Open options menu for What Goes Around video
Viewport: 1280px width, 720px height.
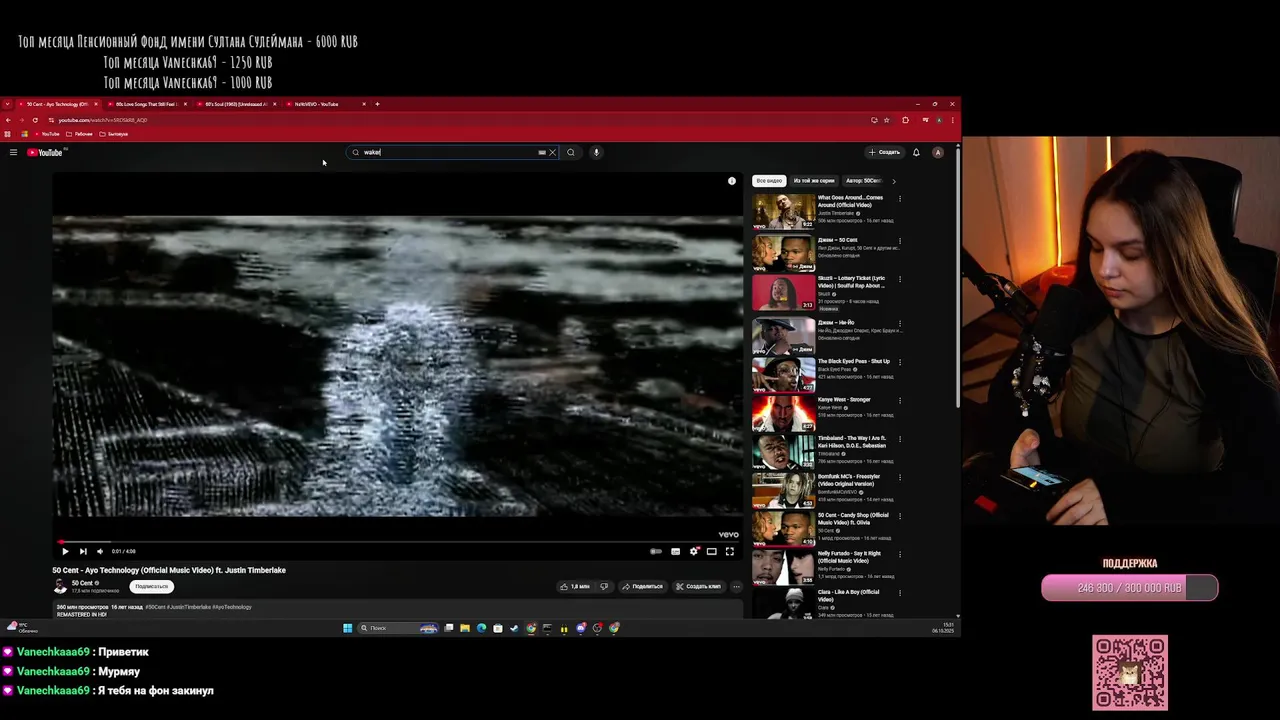900,199
